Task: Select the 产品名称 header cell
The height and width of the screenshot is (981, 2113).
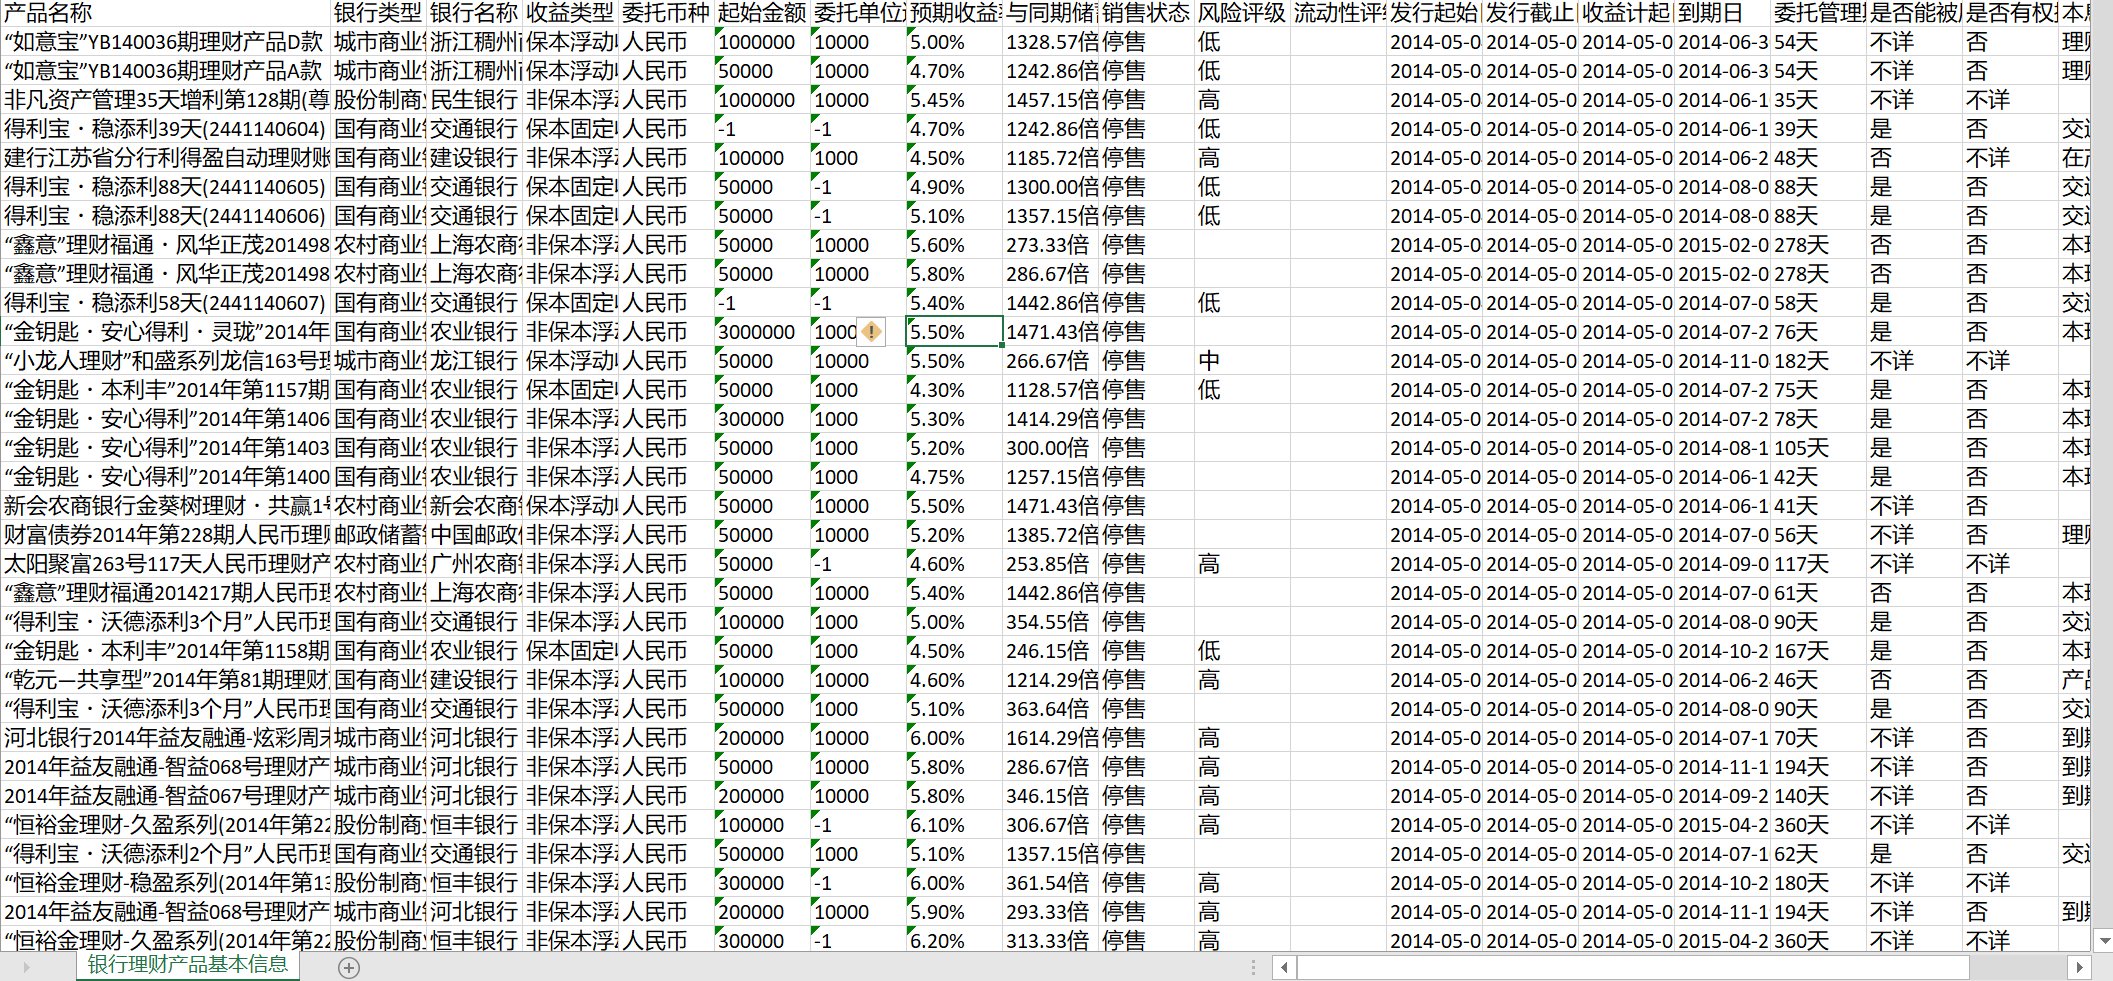Action: (166, 13)
